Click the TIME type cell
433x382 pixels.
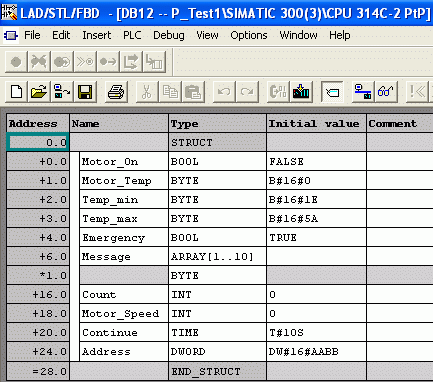(218, 333)
